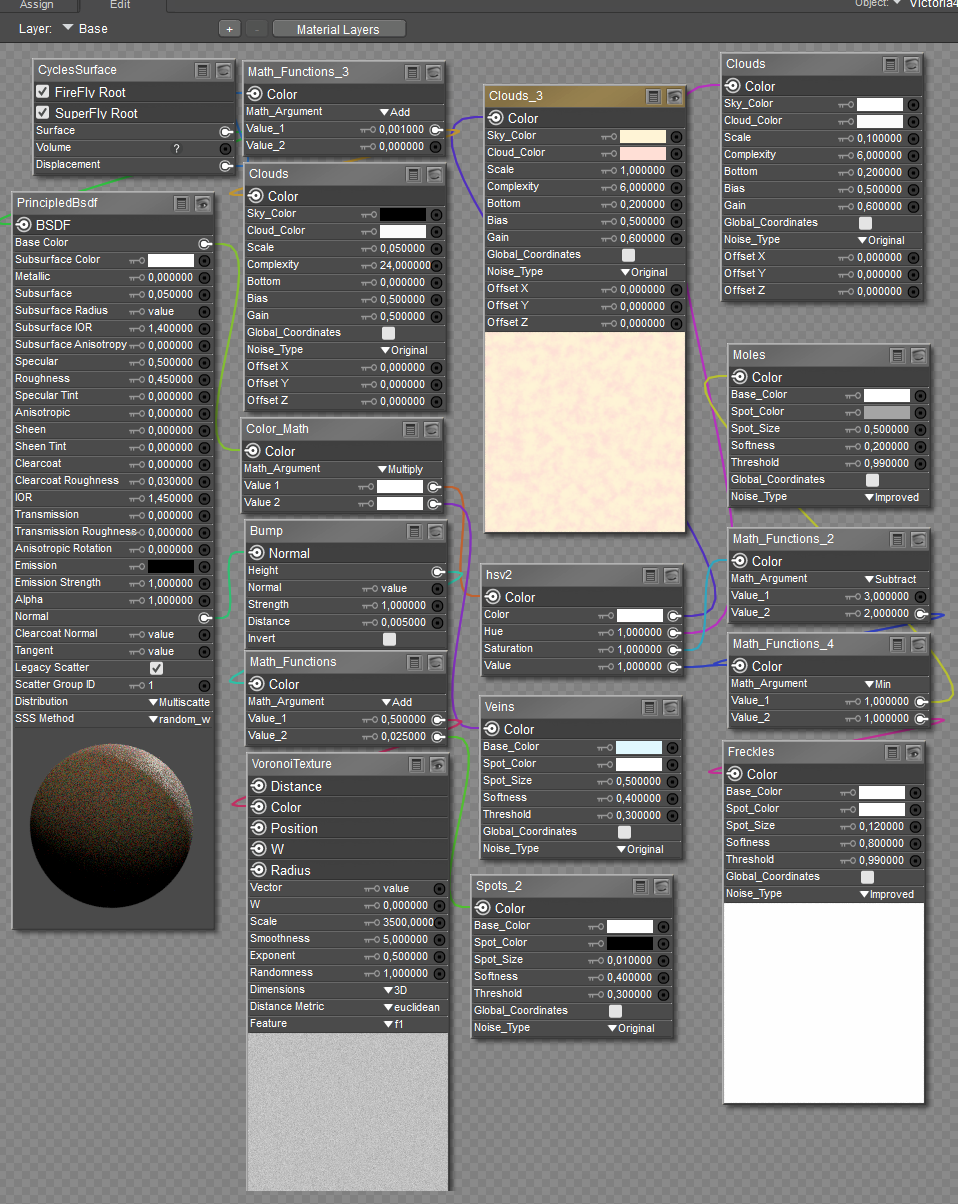
Task: Enable Global_Coordinates in the Clouds_3 node
Action: 628,255
